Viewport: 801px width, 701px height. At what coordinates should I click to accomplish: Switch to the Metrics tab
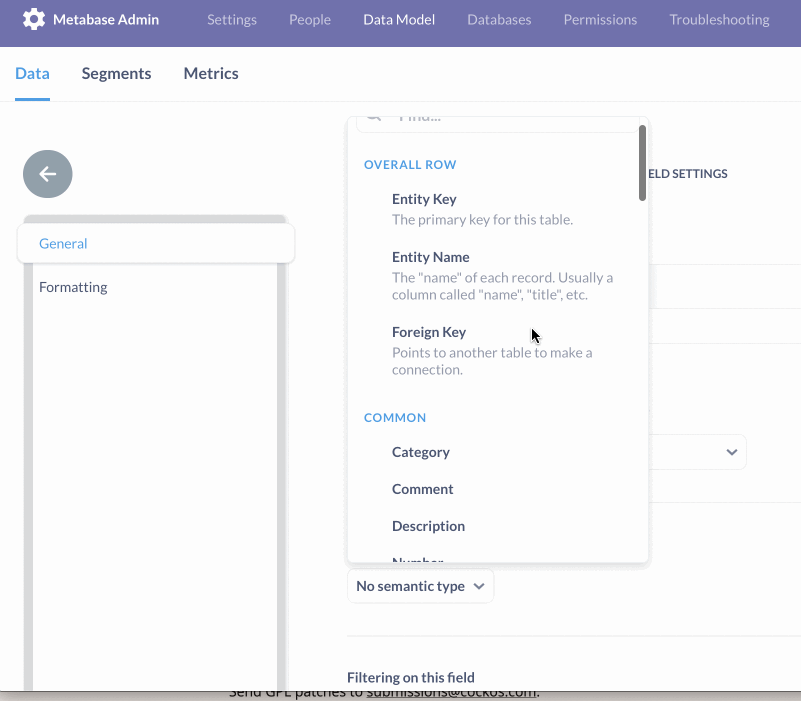point(210,73)
